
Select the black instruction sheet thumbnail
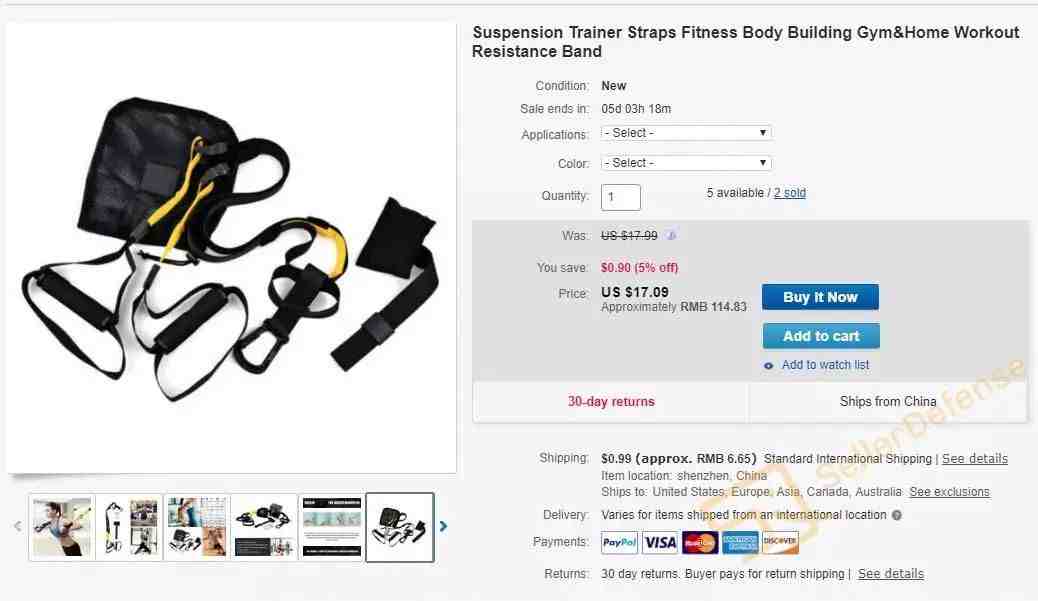332,528
